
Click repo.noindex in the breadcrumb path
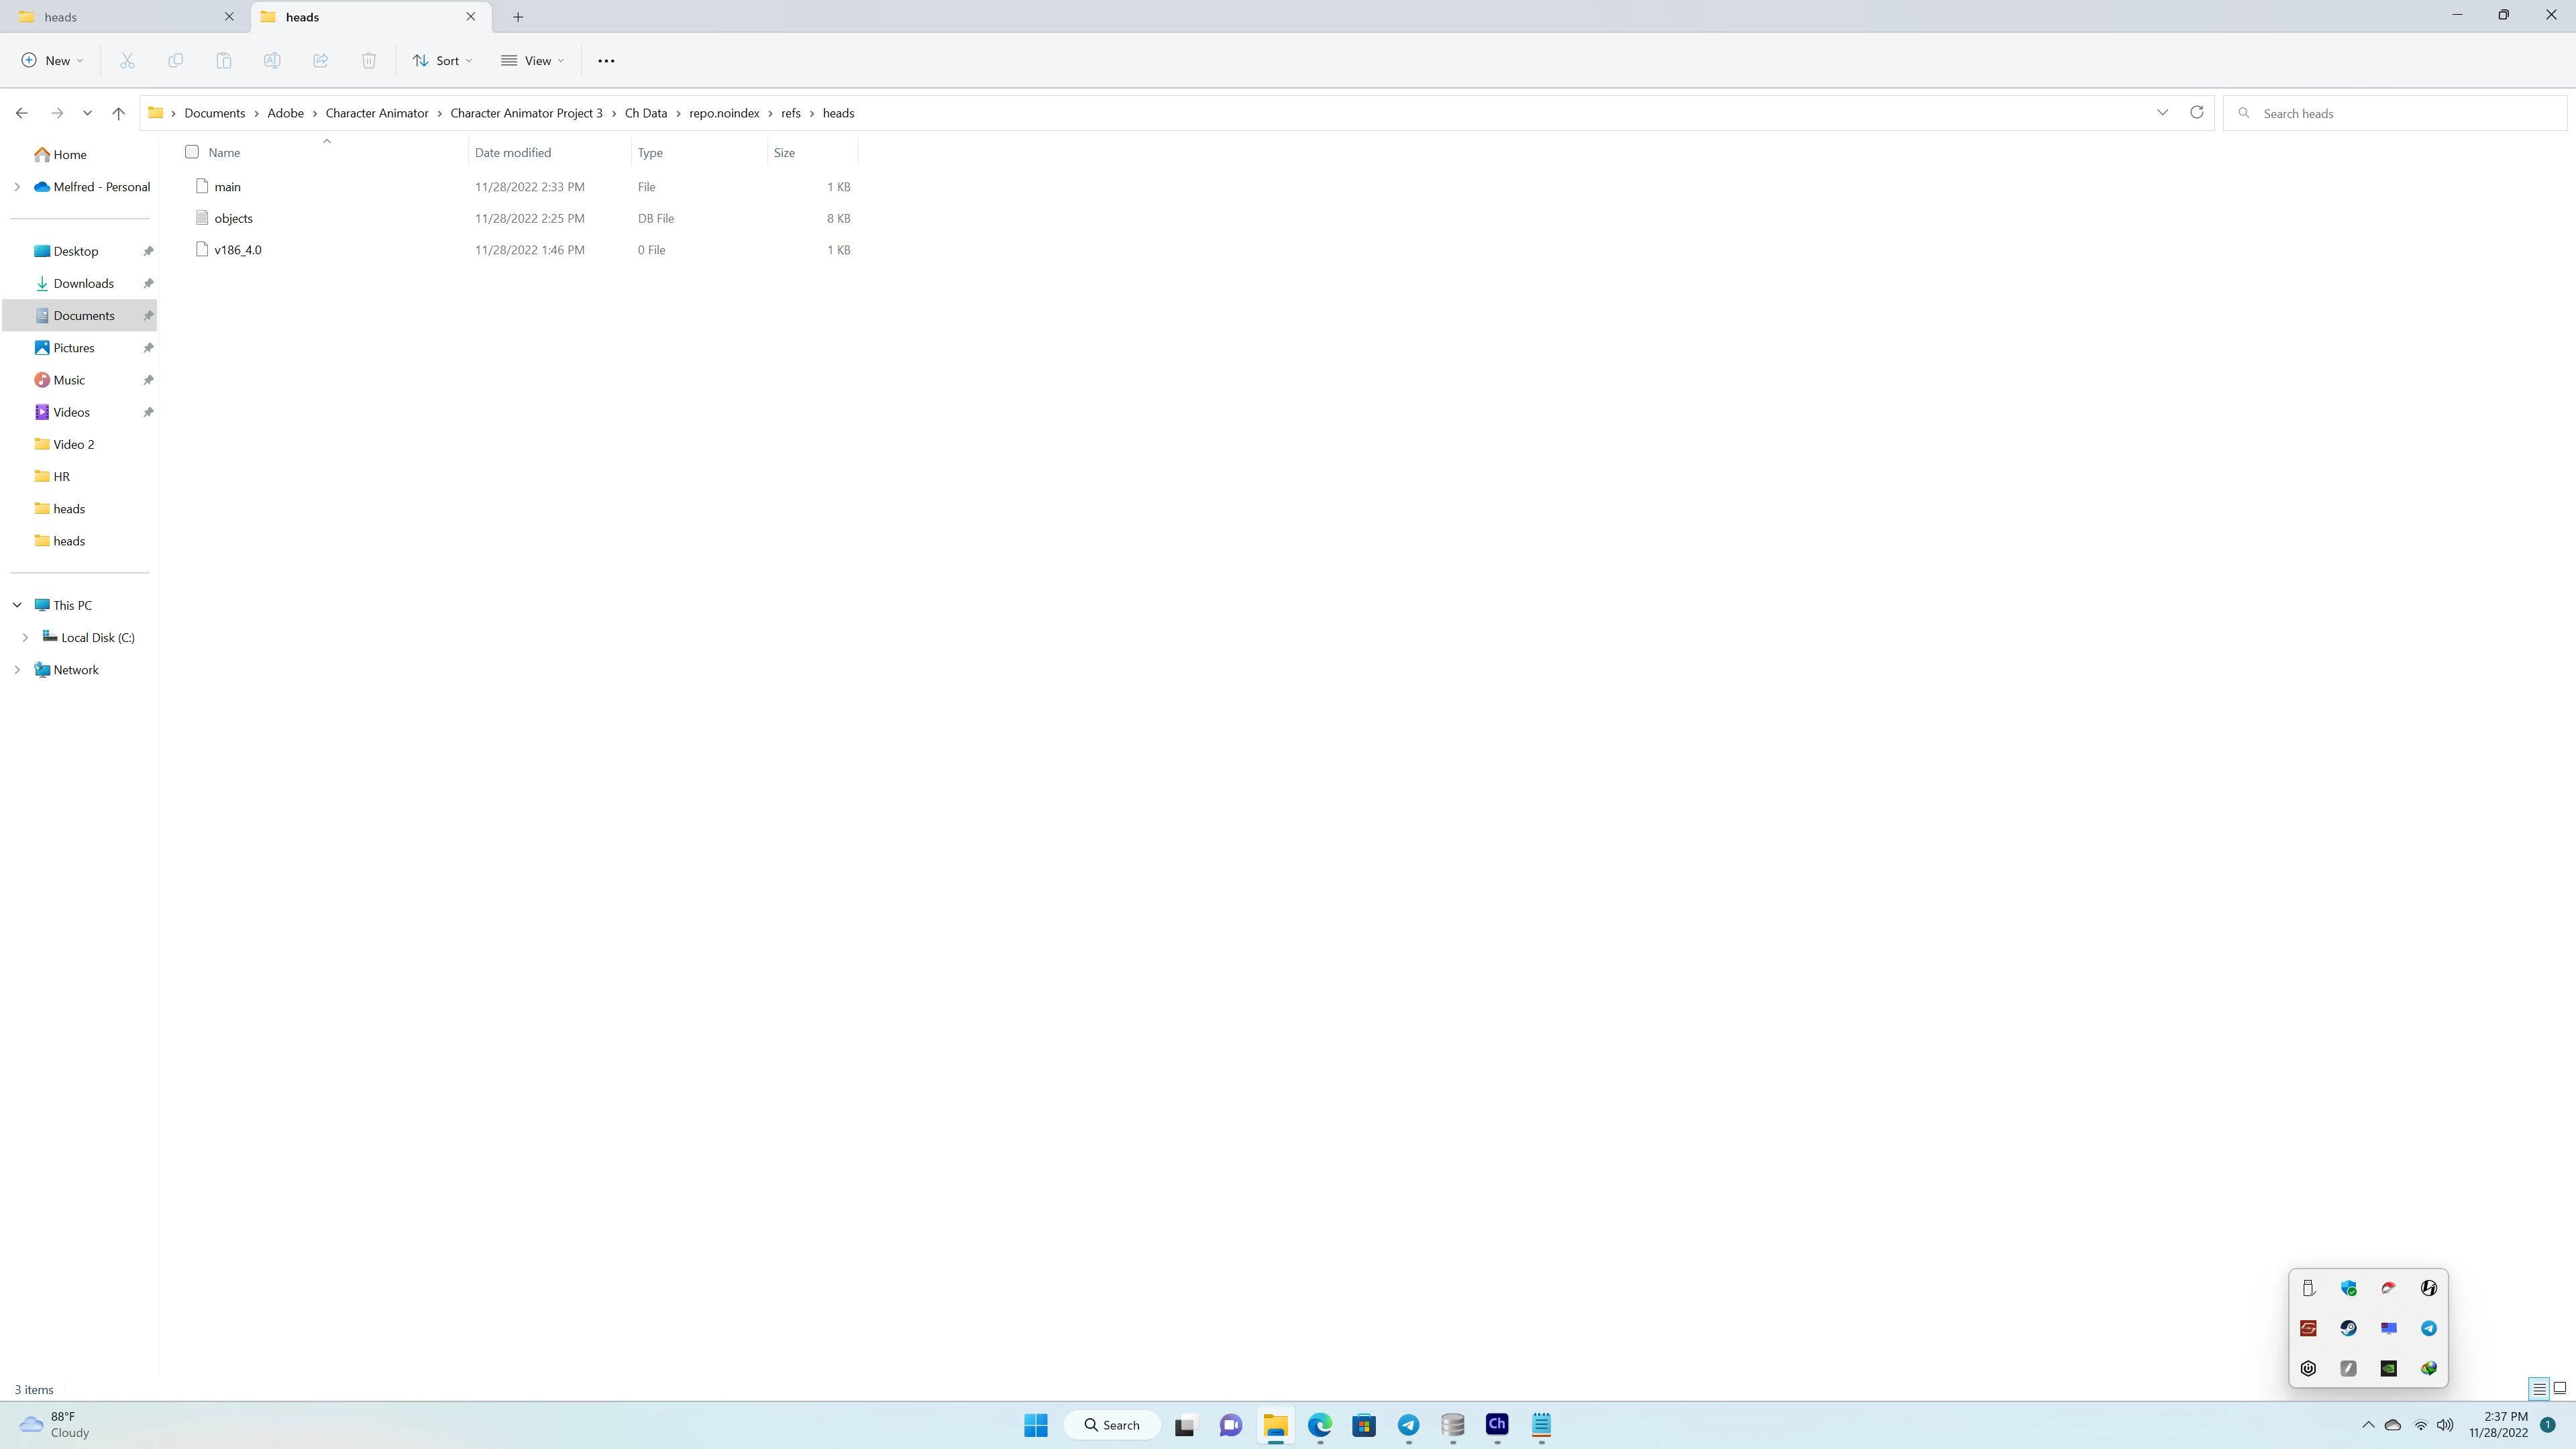pyautogui.click(x=724, y=113)
